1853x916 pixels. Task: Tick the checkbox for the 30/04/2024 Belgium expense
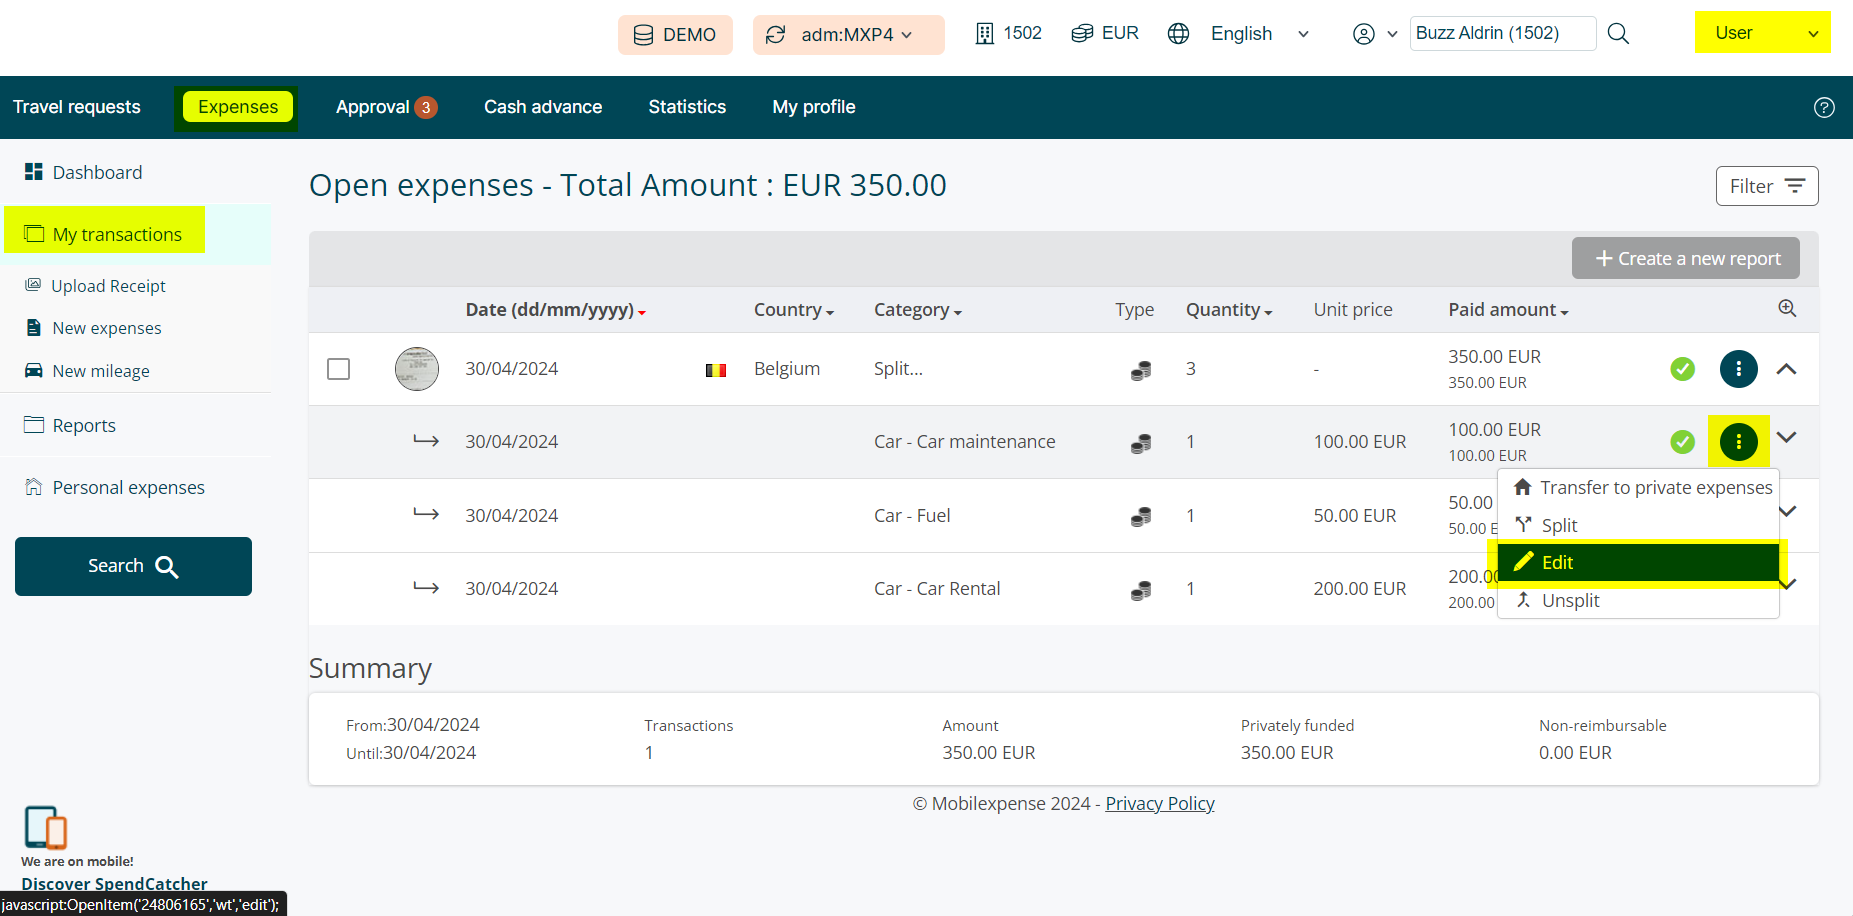point(339,369)
